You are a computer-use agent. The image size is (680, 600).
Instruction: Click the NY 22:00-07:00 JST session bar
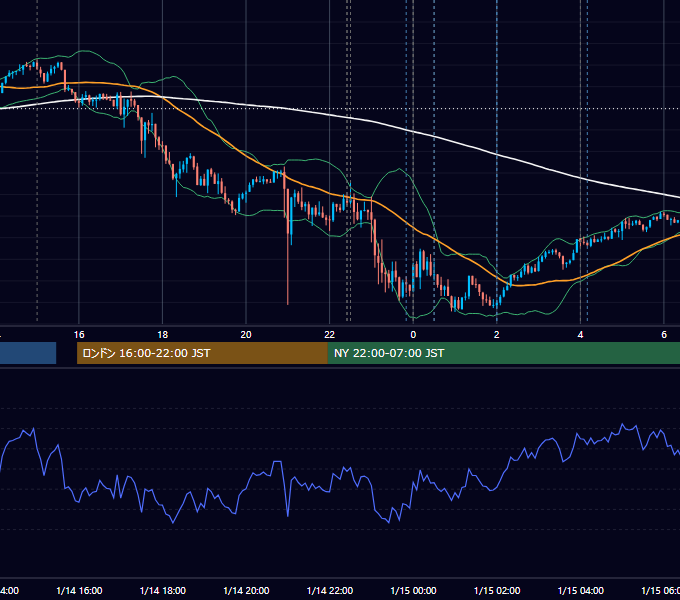503,353
